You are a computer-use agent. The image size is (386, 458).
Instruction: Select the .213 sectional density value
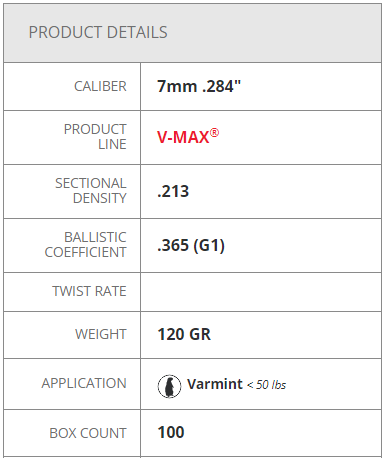(173, 191)
